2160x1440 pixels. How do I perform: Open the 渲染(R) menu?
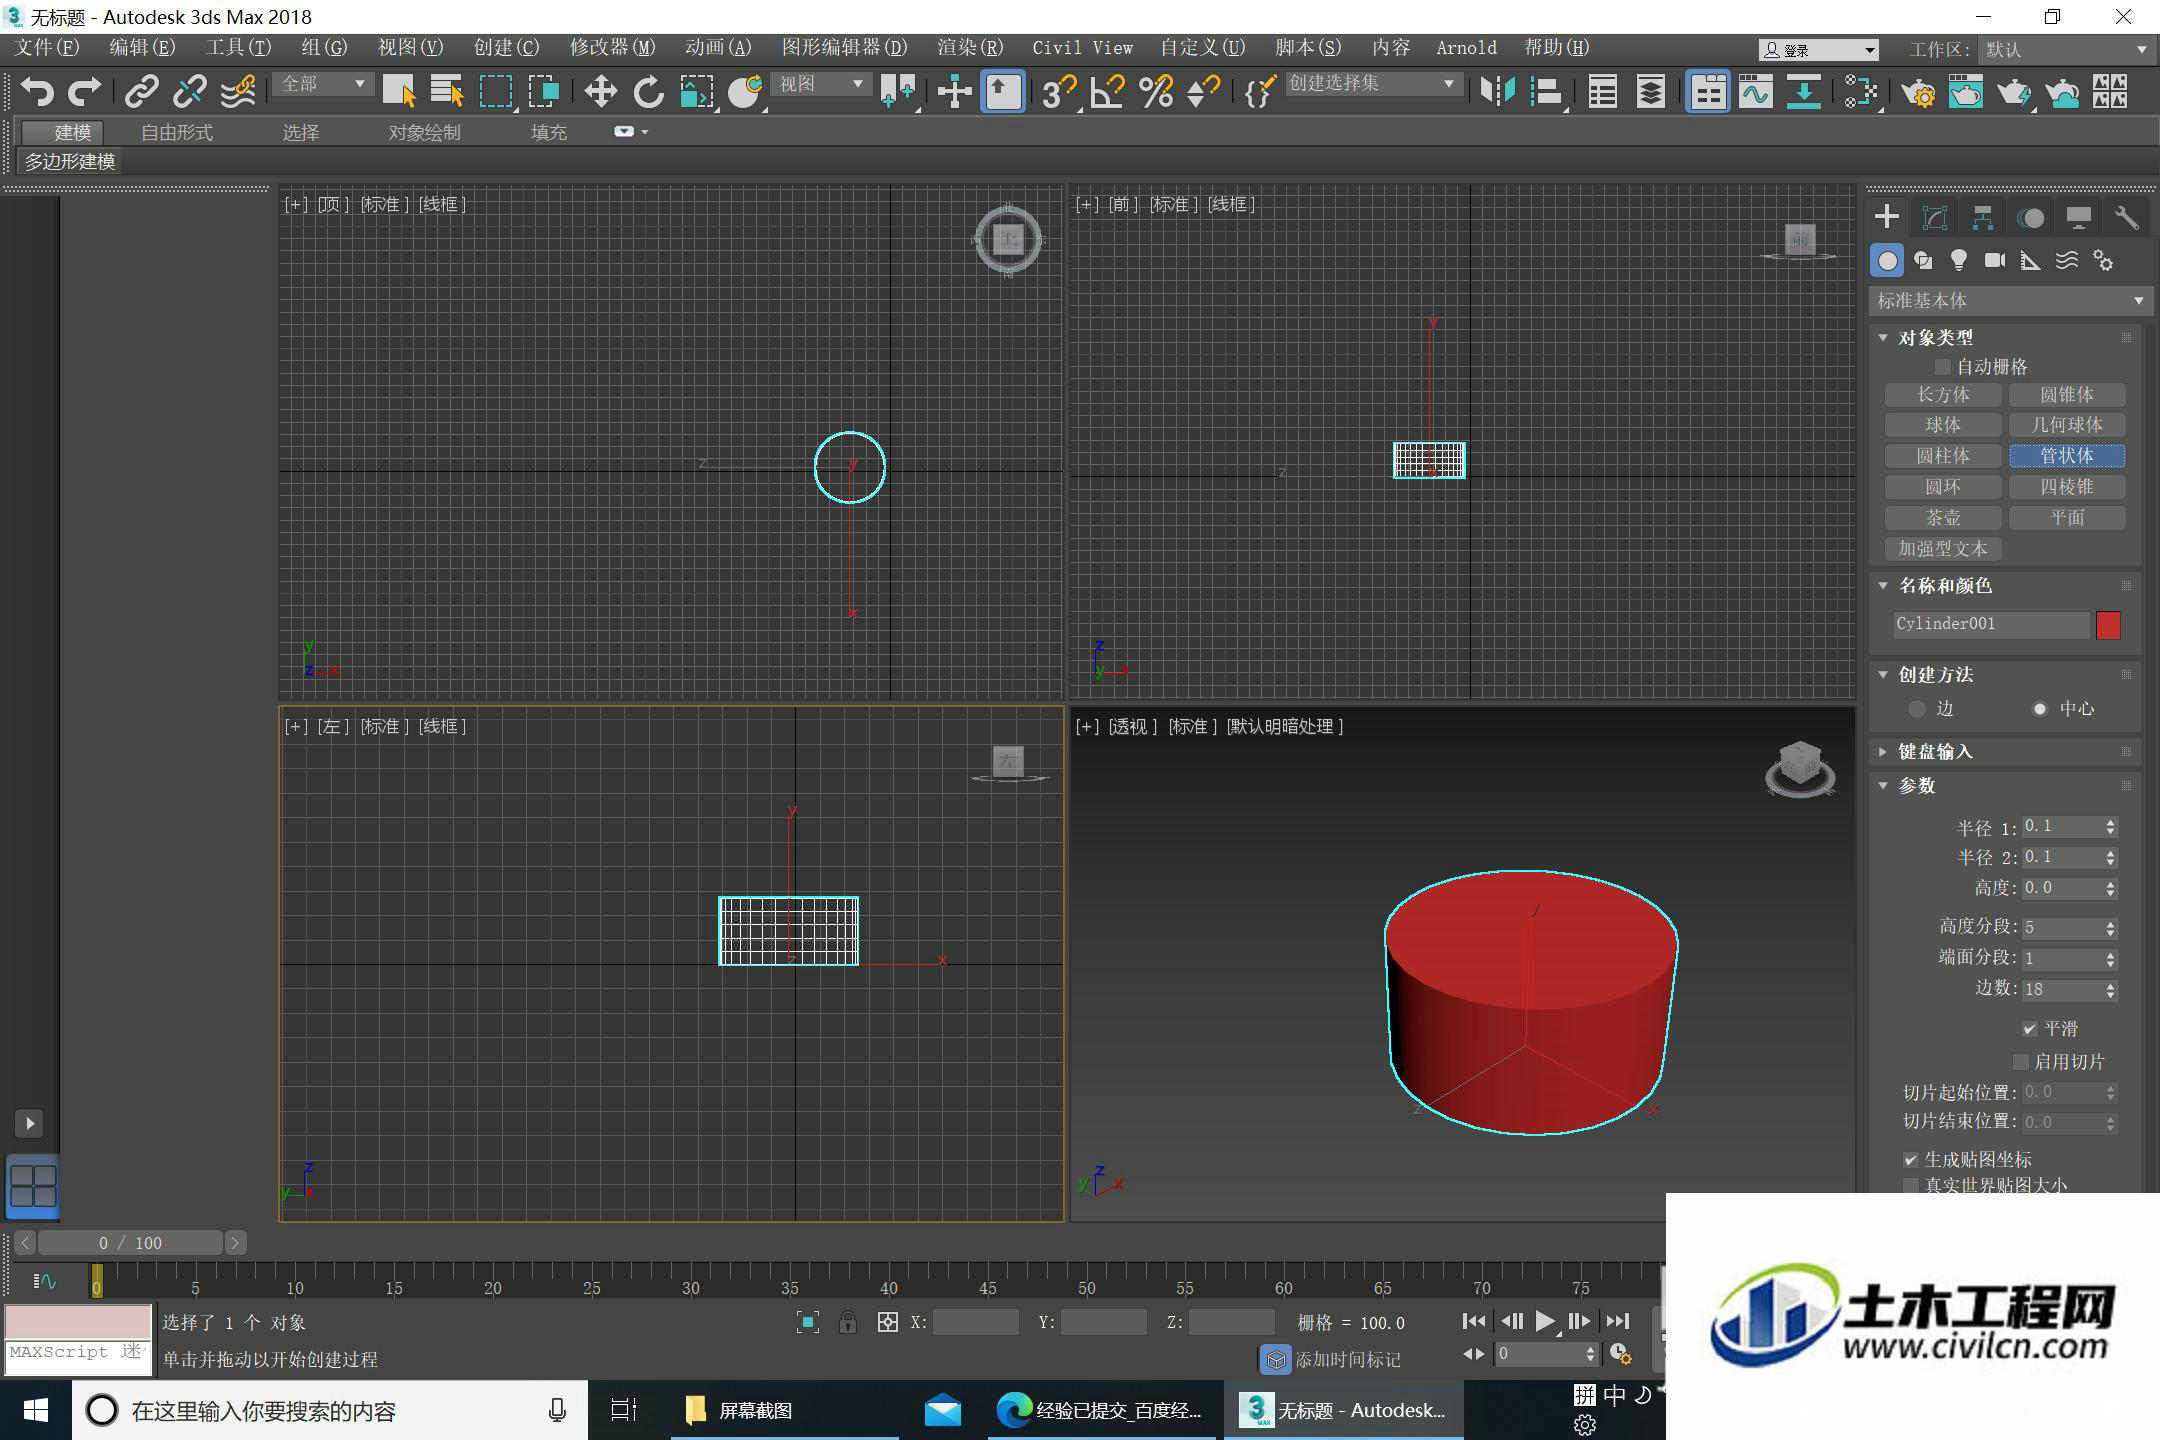[x=970, y=48]
